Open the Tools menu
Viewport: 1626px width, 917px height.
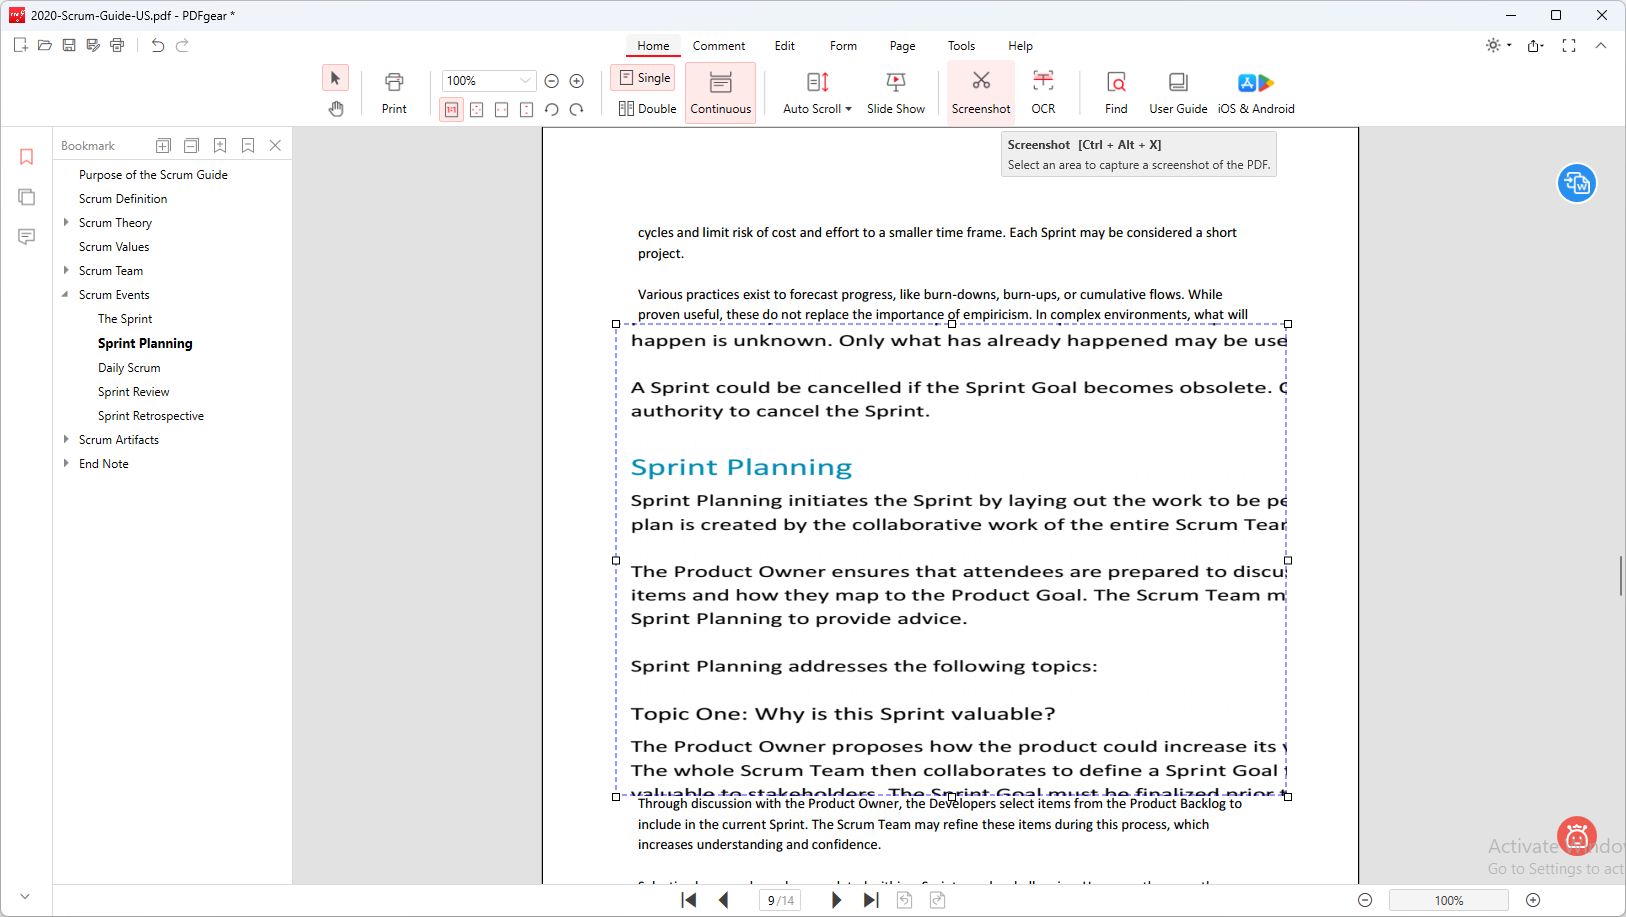point(960,46)
